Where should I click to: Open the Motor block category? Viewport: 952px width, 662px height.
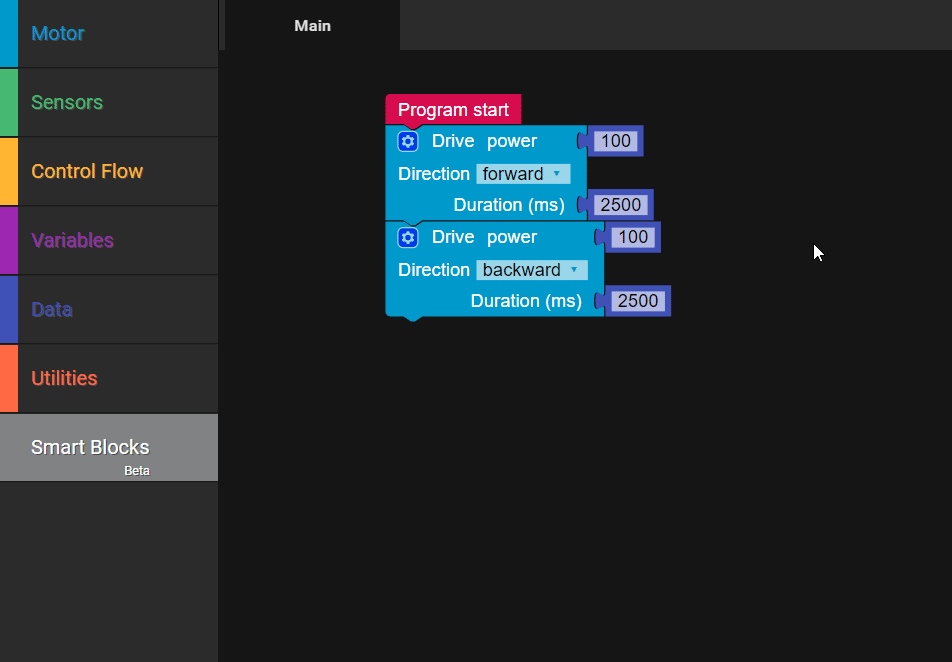point(109,33)
